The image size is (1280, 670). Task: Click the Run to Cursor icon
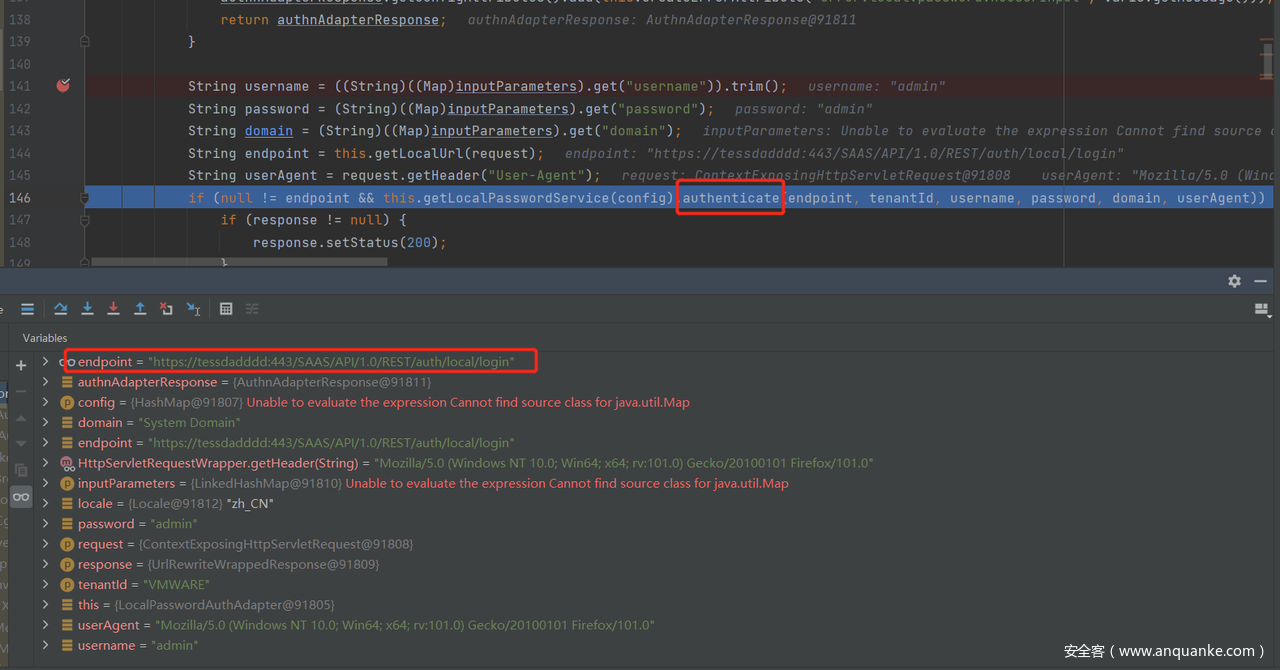[x=193, y=309]
